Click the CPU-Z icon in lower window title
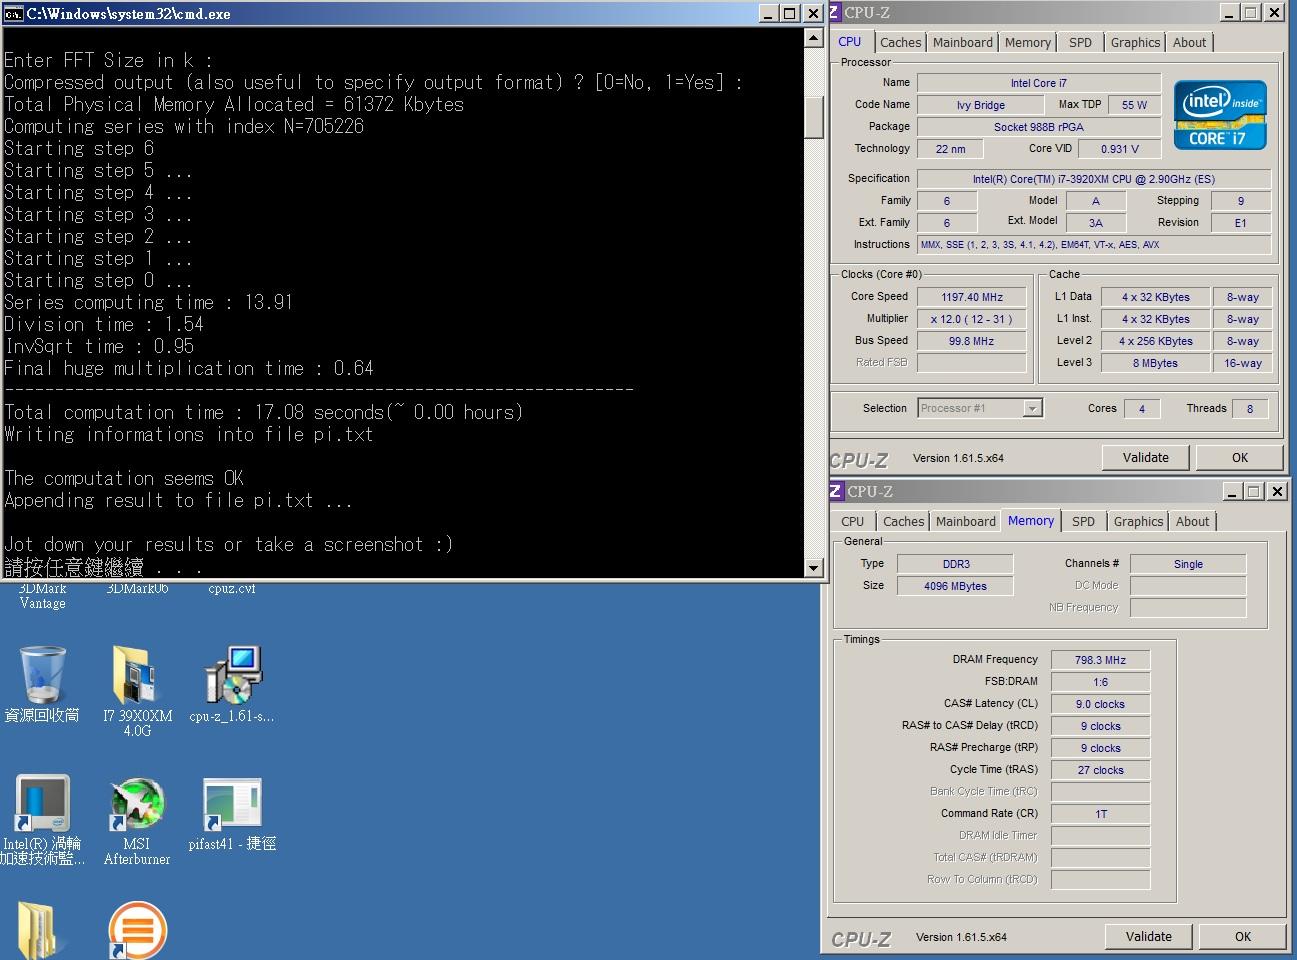The height and width of the screenshot is (960, 1297). tap(836, 491)
